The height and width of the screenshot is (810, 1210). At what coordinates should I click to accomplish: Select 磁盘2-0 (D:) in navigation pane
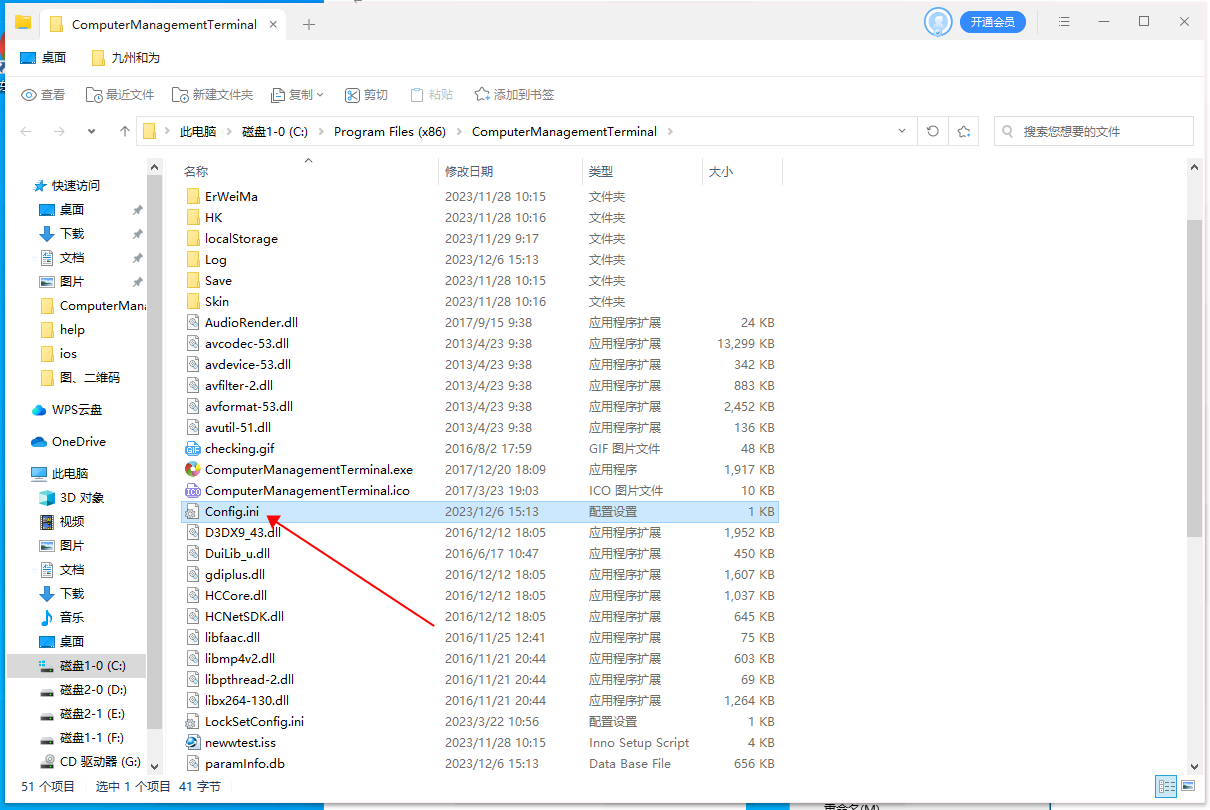[92, 689]
